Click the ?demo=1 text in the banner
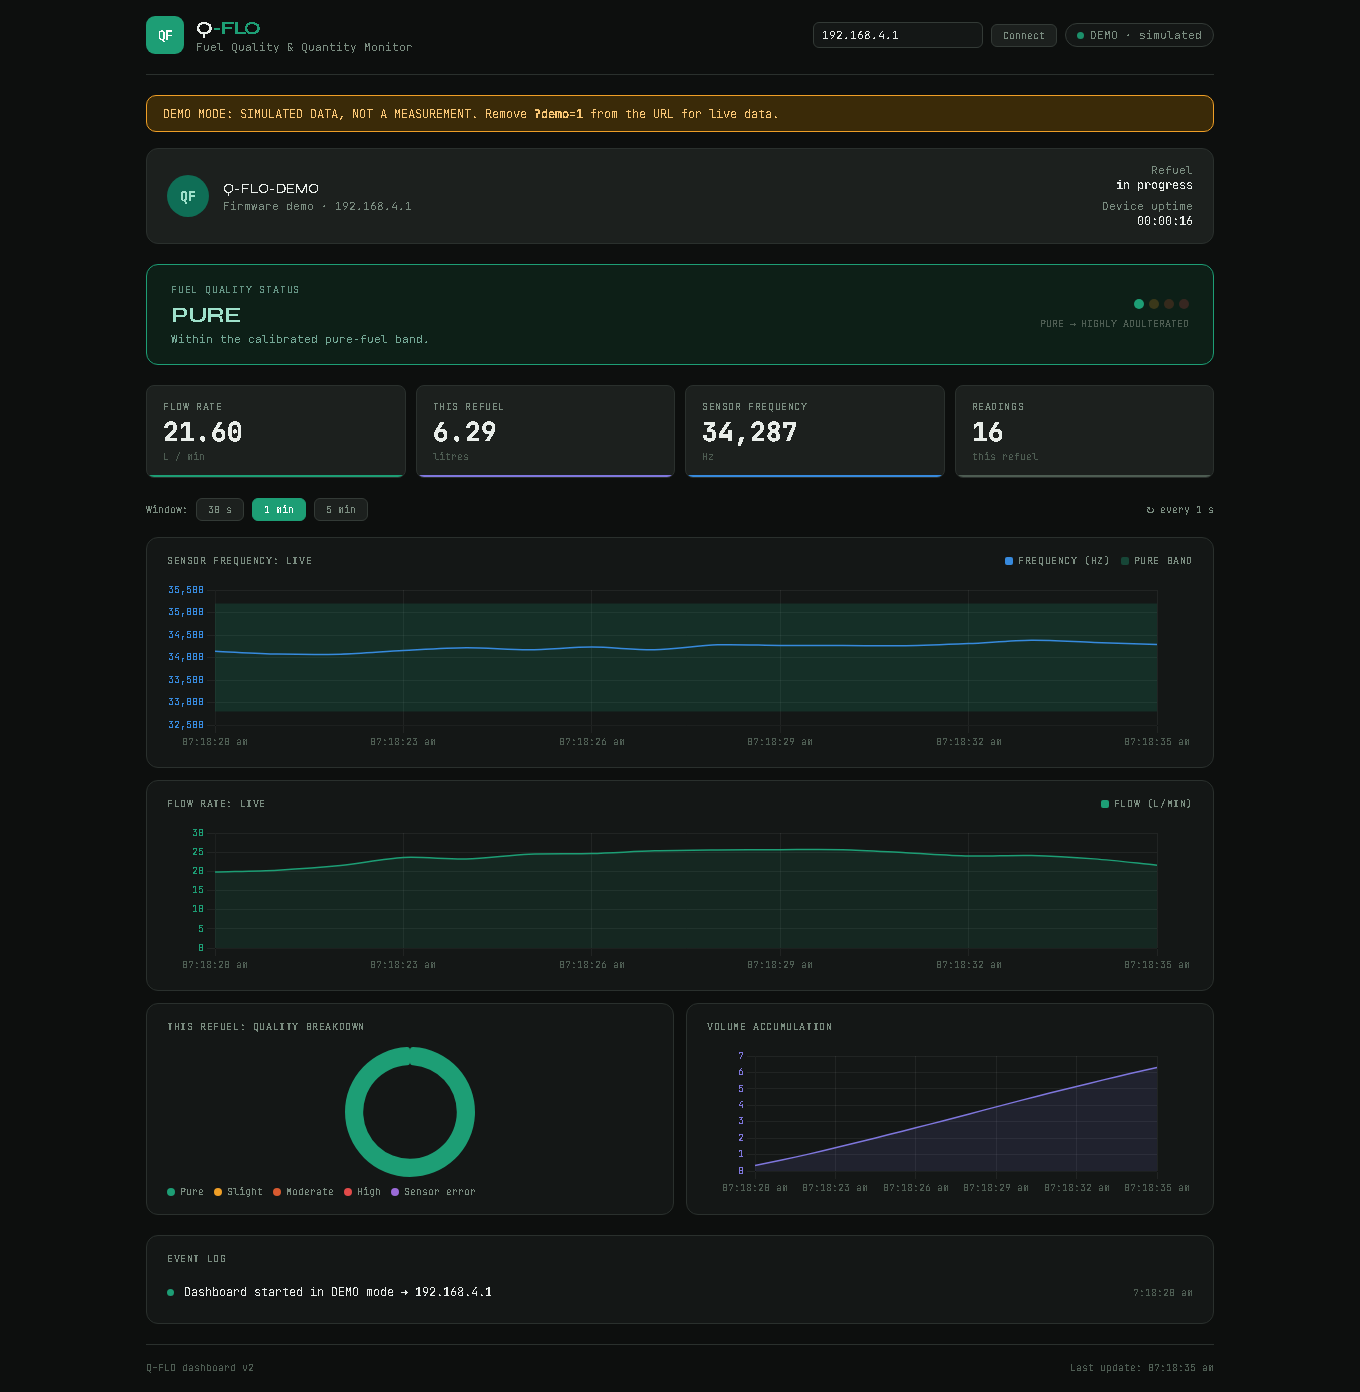 [558, 114]
